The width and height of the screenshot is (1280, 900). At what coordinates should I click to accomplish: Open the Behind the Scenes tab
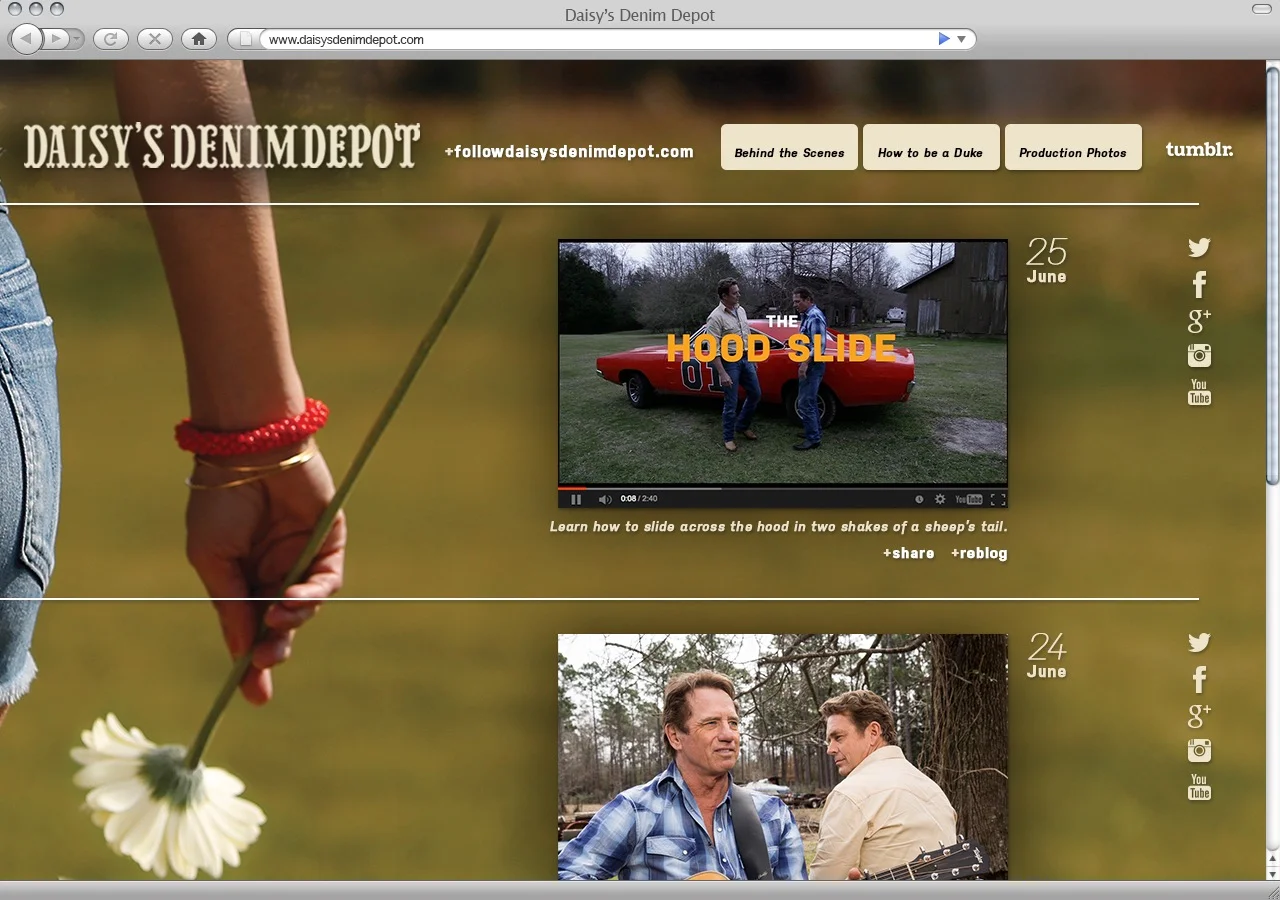(x=789, y=147)
